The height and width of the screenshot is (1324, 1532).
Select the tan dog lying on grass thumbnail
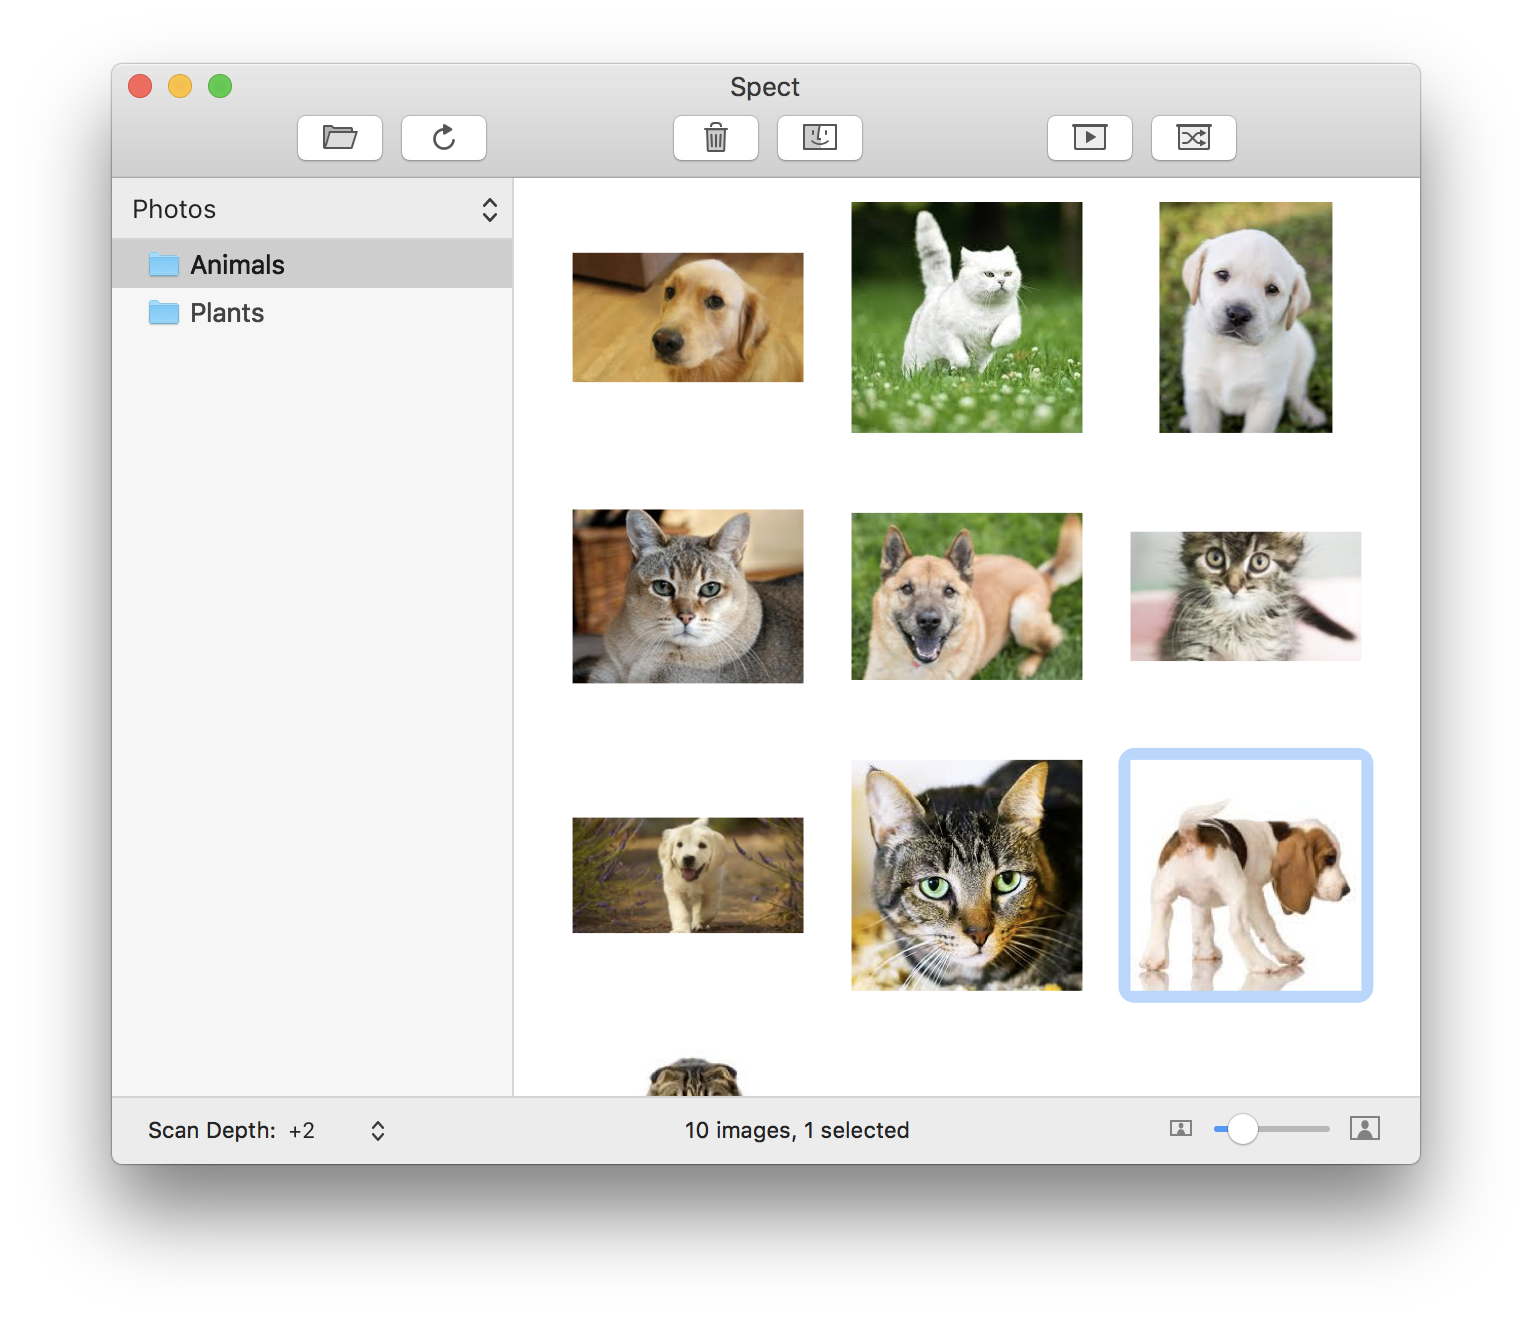(967, 596)
